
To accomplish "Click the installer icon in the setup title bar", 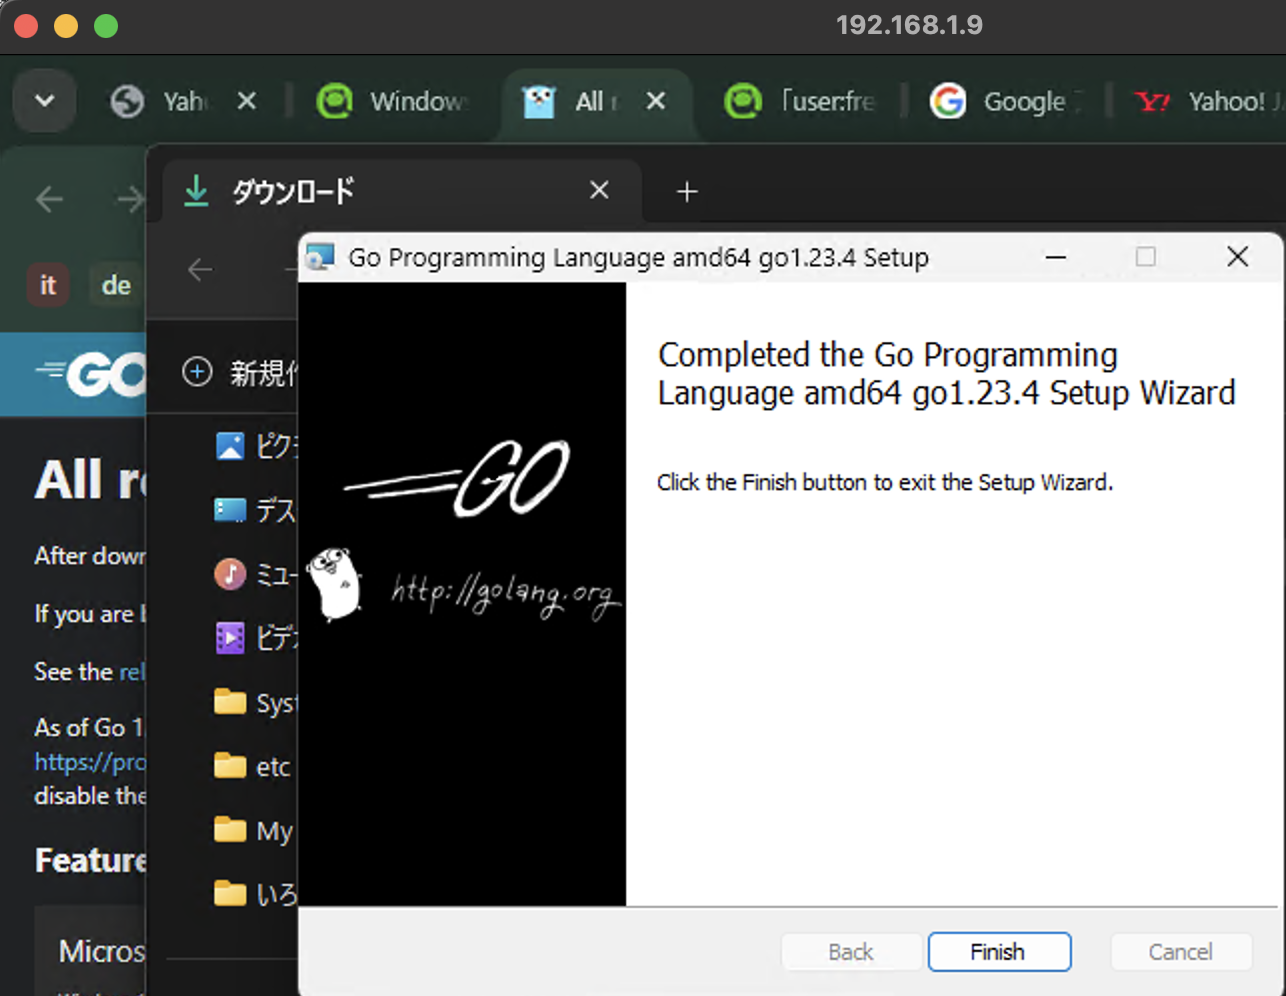I will click(321, 257).
